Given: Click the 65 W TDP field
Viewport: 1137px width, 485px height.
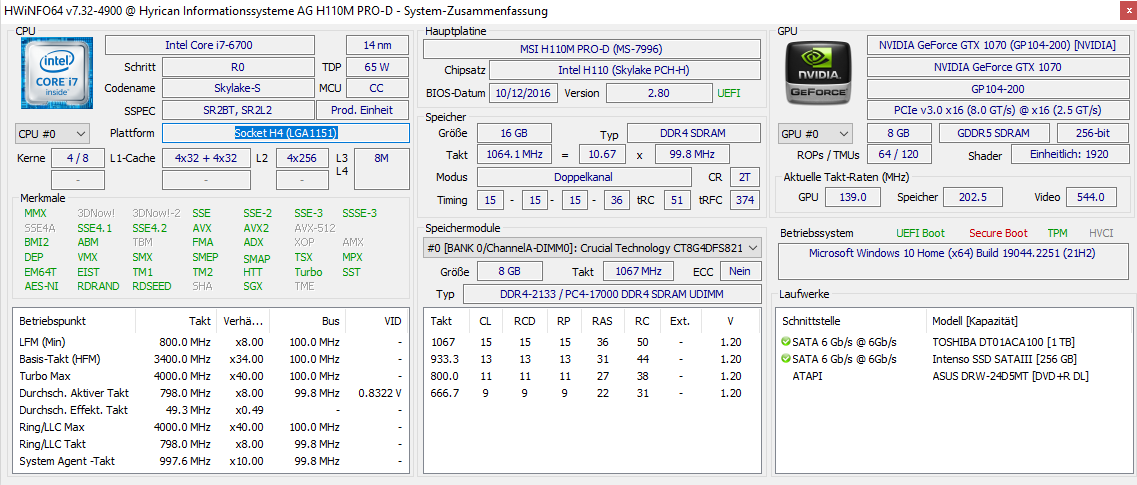Looking at the screenshot, I should [376, 67].
